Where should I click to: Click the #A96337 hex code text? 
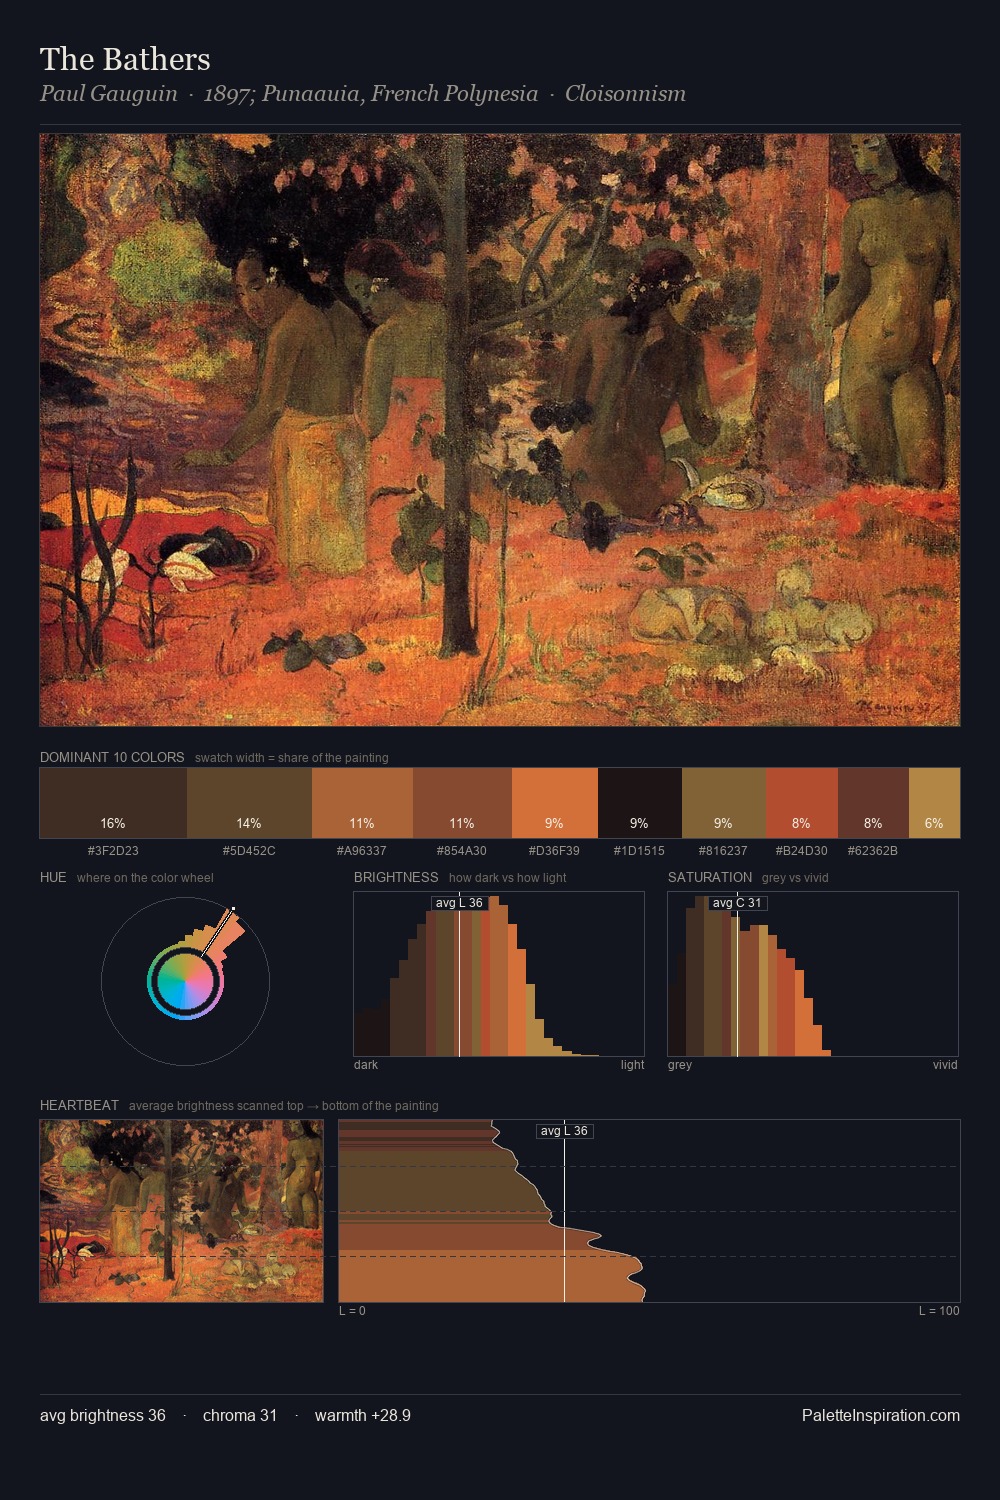coord(362,851)
